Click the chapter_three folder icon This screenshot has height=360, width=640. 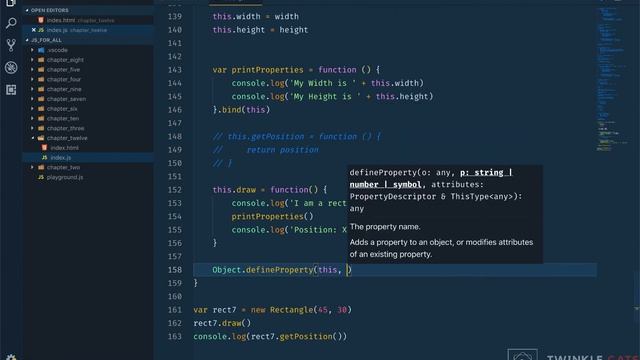tap(41, 128)
